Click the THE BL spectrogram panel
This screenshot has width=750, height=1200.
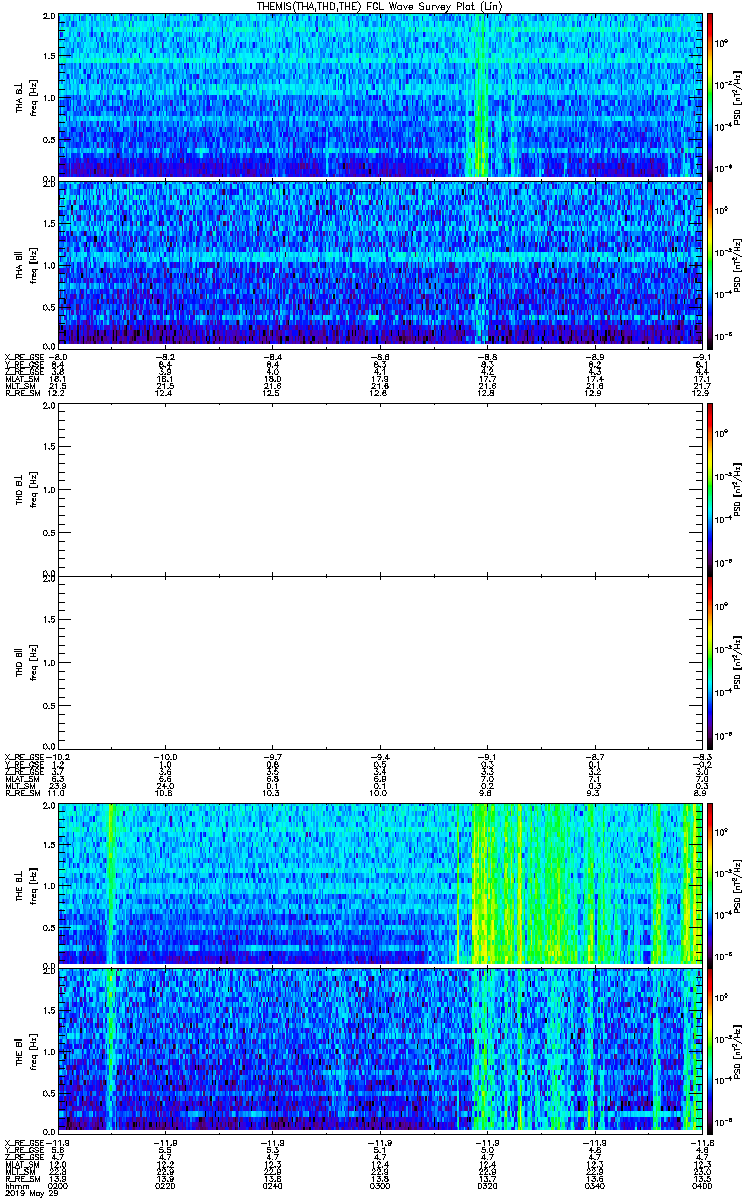[x=380, y=884]
